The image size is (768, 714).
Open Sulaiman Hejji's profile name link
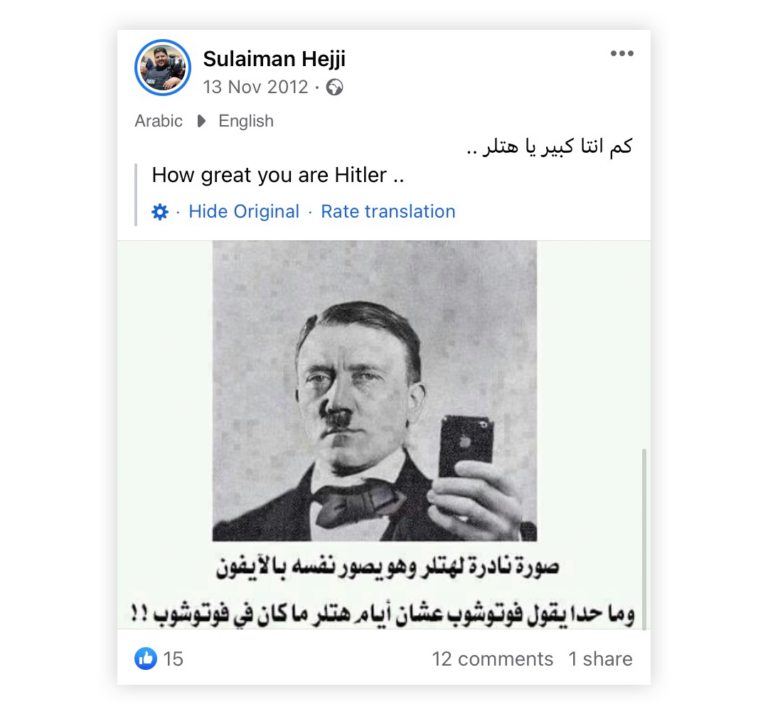[x=274, y=59]
